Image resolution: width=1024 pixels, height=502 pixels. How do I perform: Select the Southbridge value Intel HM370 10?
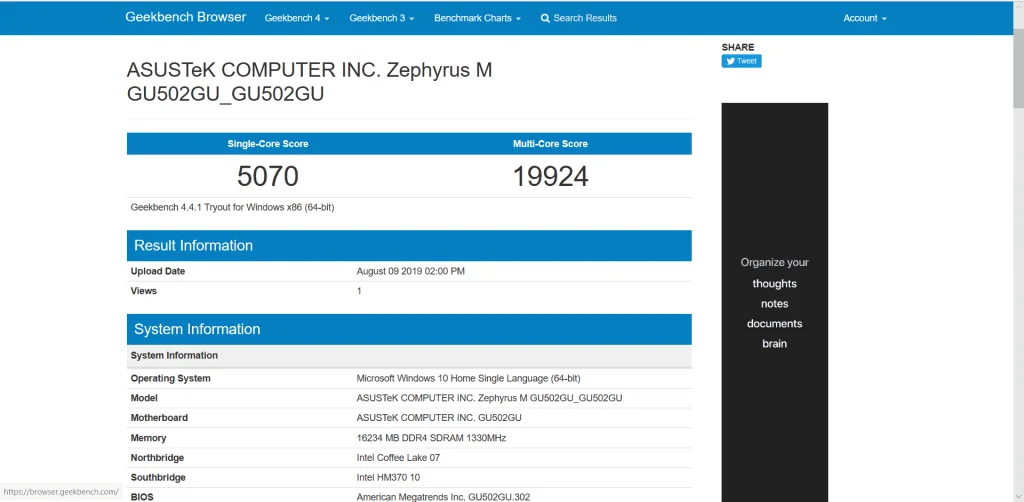coord(388,477)
